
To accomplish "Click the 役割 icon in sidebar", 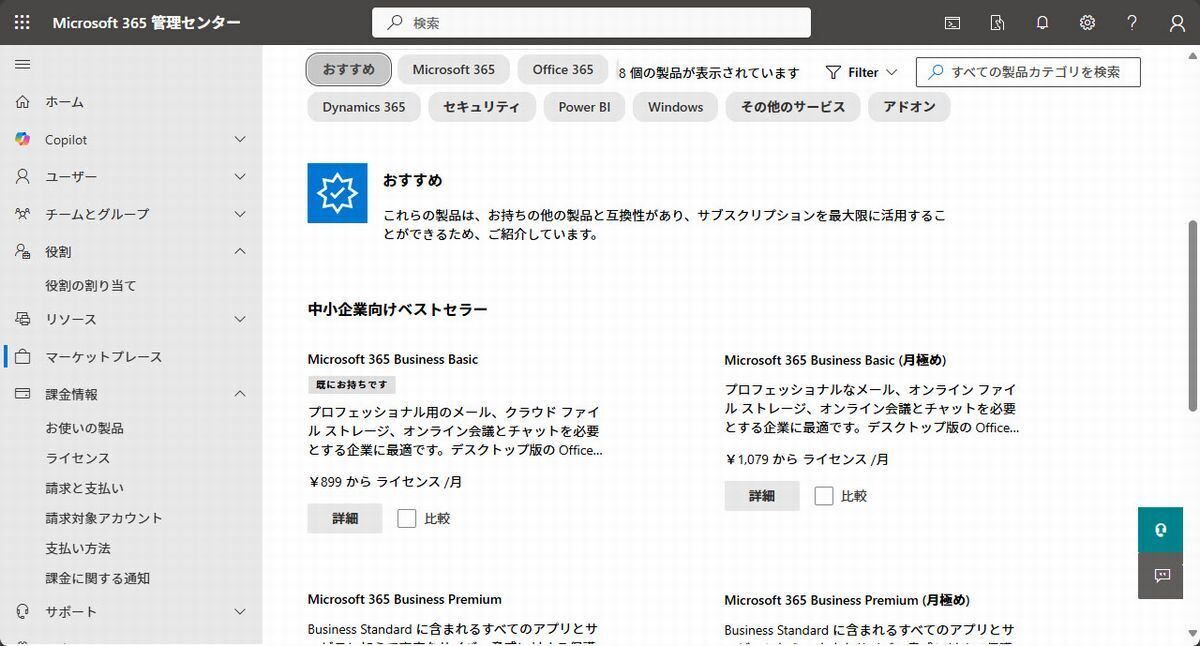I will [x=22, y=252].
